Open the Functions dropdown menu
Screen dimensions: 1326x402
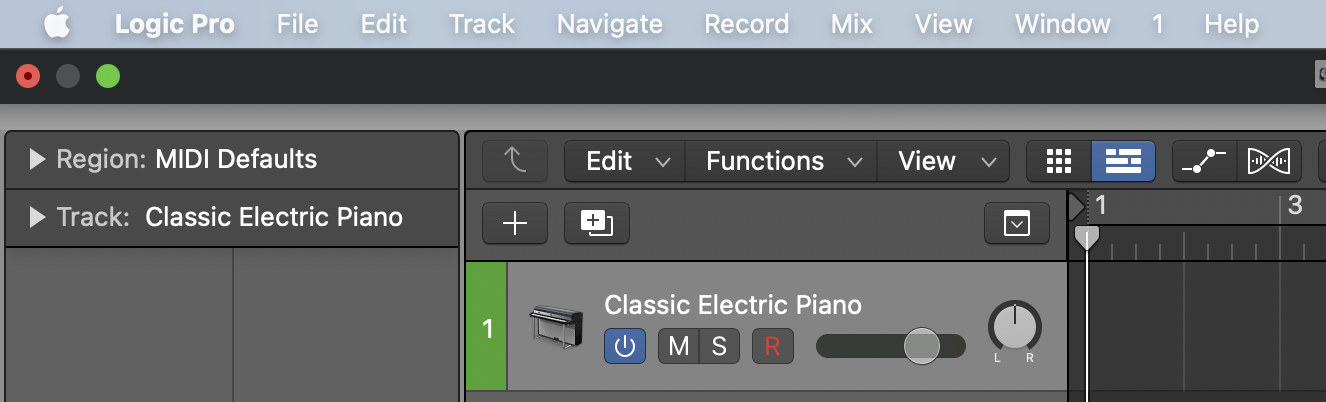click(x=781, y=161)
